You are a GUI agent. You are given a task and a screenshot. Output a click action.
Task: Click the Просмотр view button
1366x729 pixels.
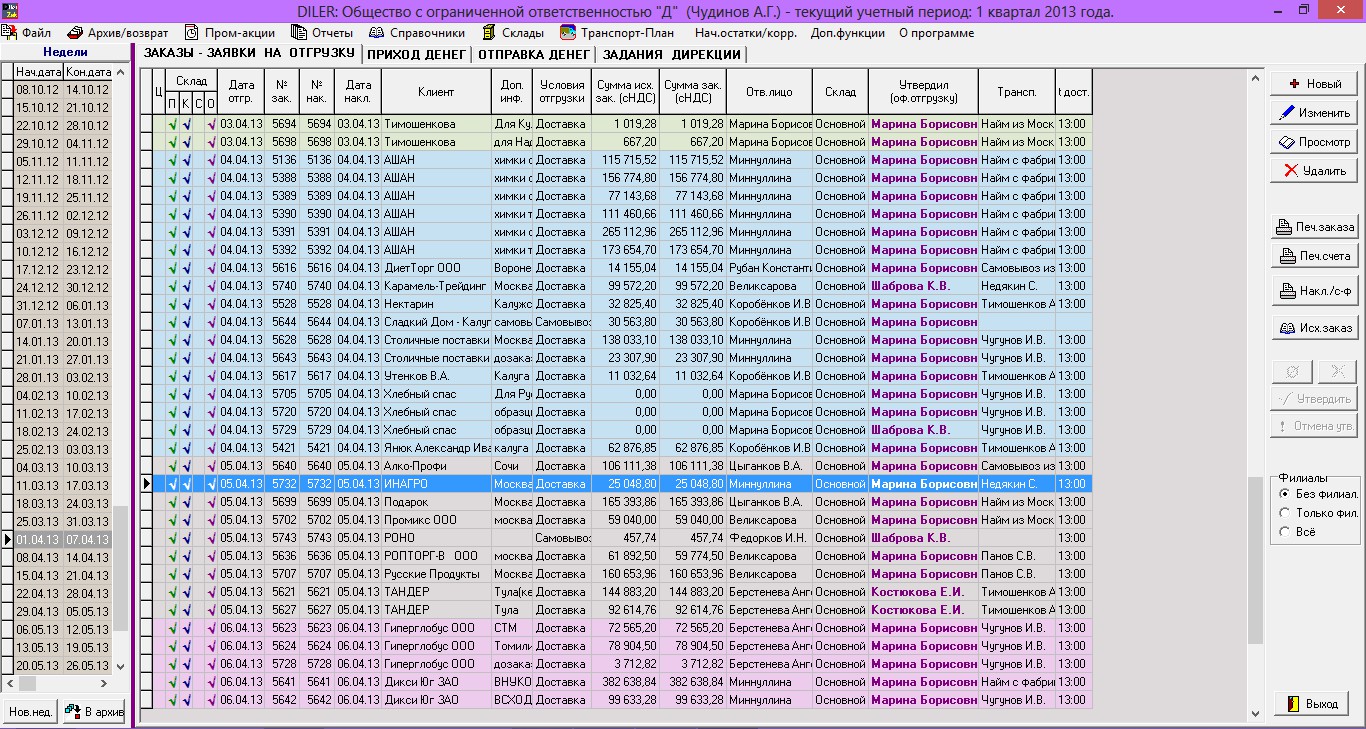point(1314,142)
